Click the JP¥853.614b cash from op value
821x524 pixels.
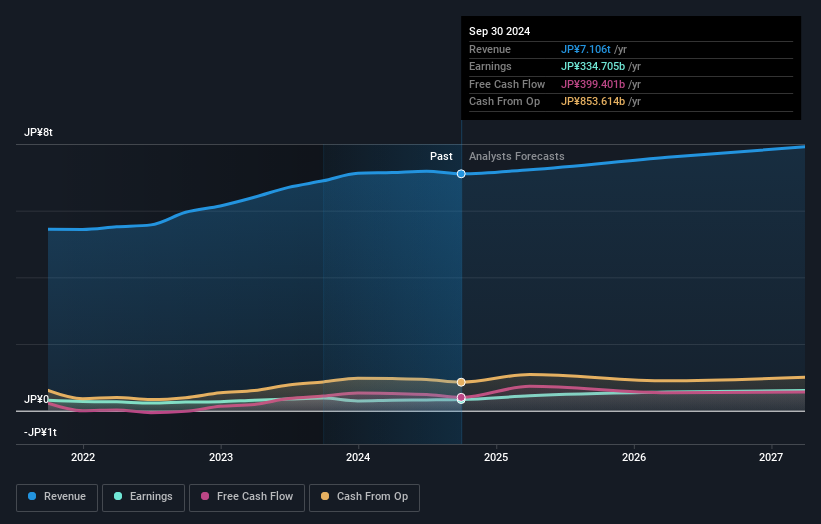tap(593, 102)
